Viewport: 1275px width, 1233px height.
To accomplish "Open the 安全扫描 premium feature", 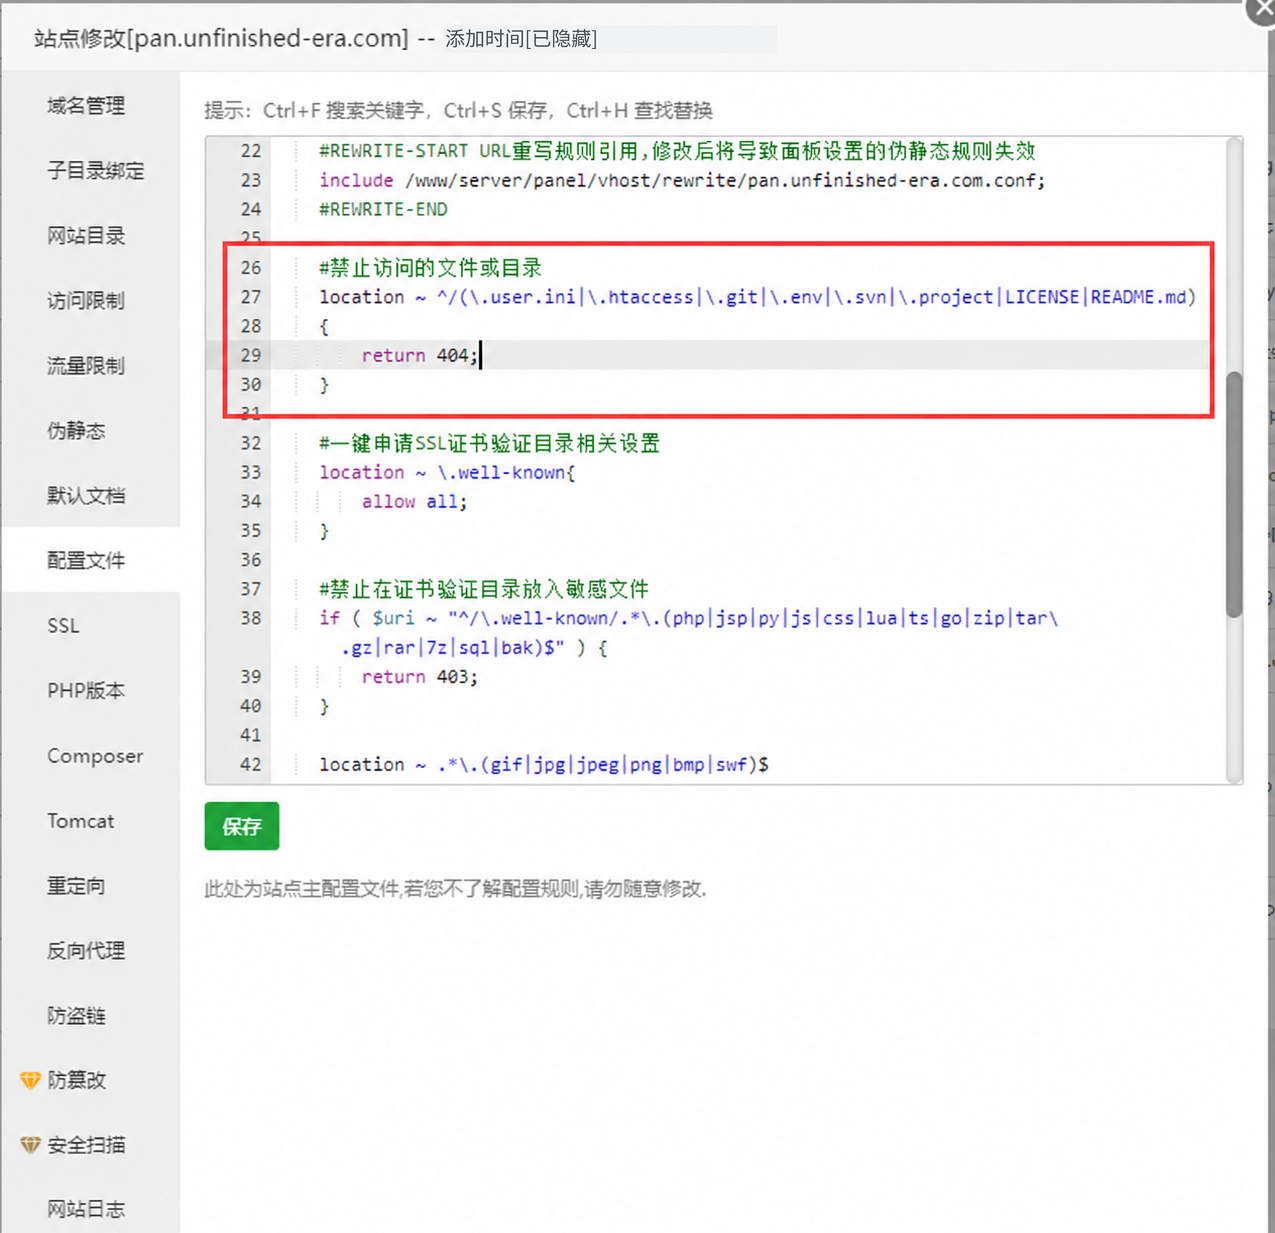I will point(86,1145).
